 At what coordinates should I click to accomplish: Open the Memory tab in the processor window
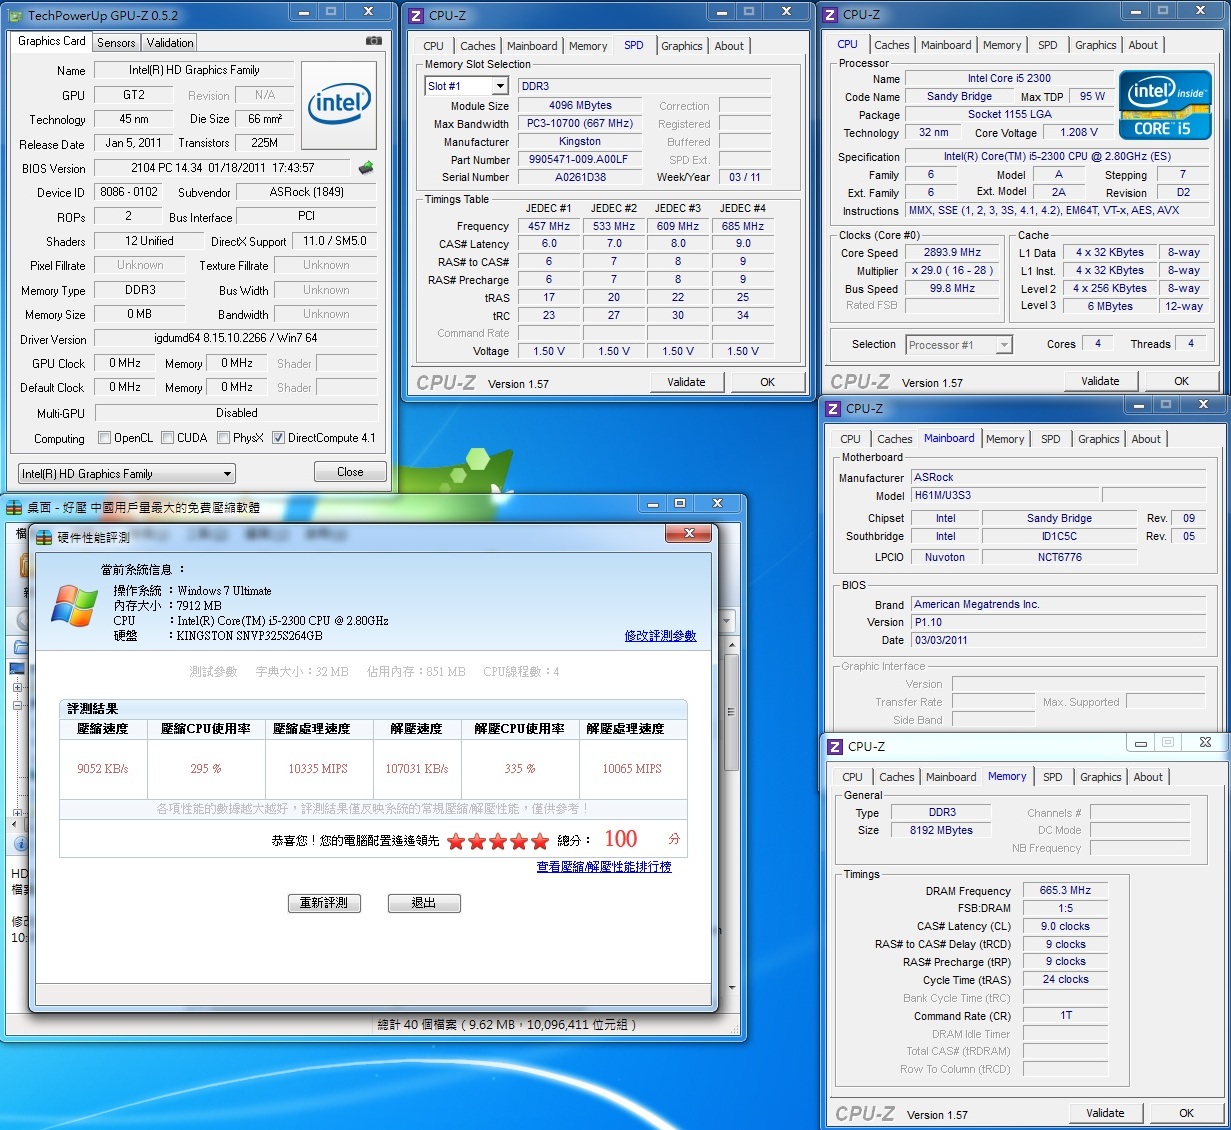click(x=1002, y=45)
